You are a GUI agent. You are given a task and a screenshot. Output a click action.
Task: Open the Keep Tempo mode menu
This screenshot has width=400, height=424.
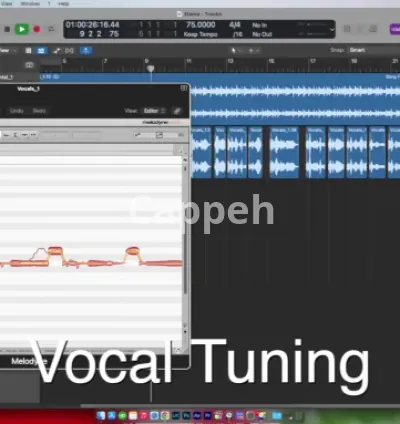tap(201, 34)
